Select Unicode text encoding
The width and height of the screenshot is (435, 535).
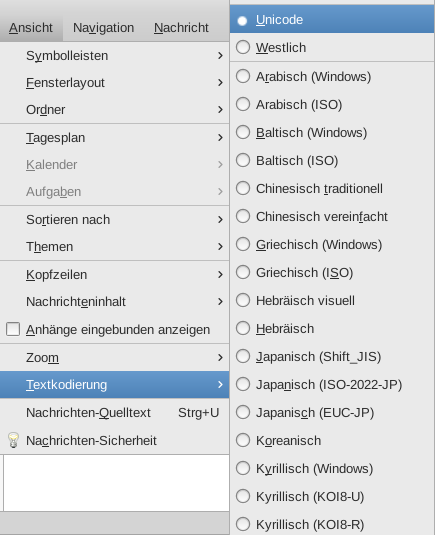pos(332,19)
